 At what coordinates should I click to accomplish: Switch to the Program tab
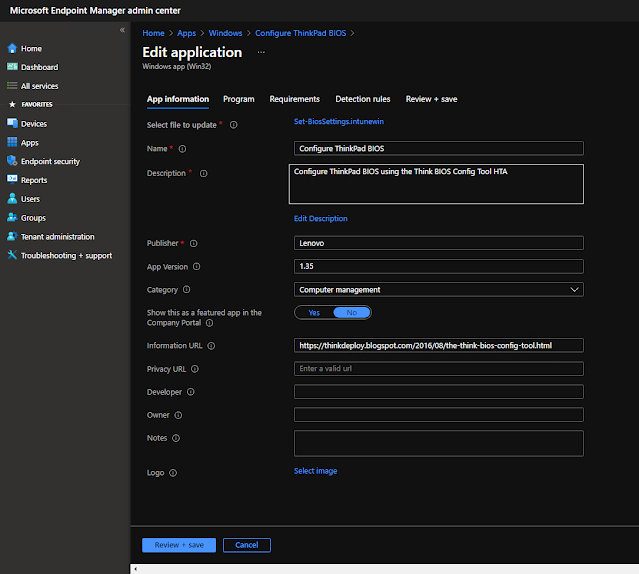click(x=238, y=99)
